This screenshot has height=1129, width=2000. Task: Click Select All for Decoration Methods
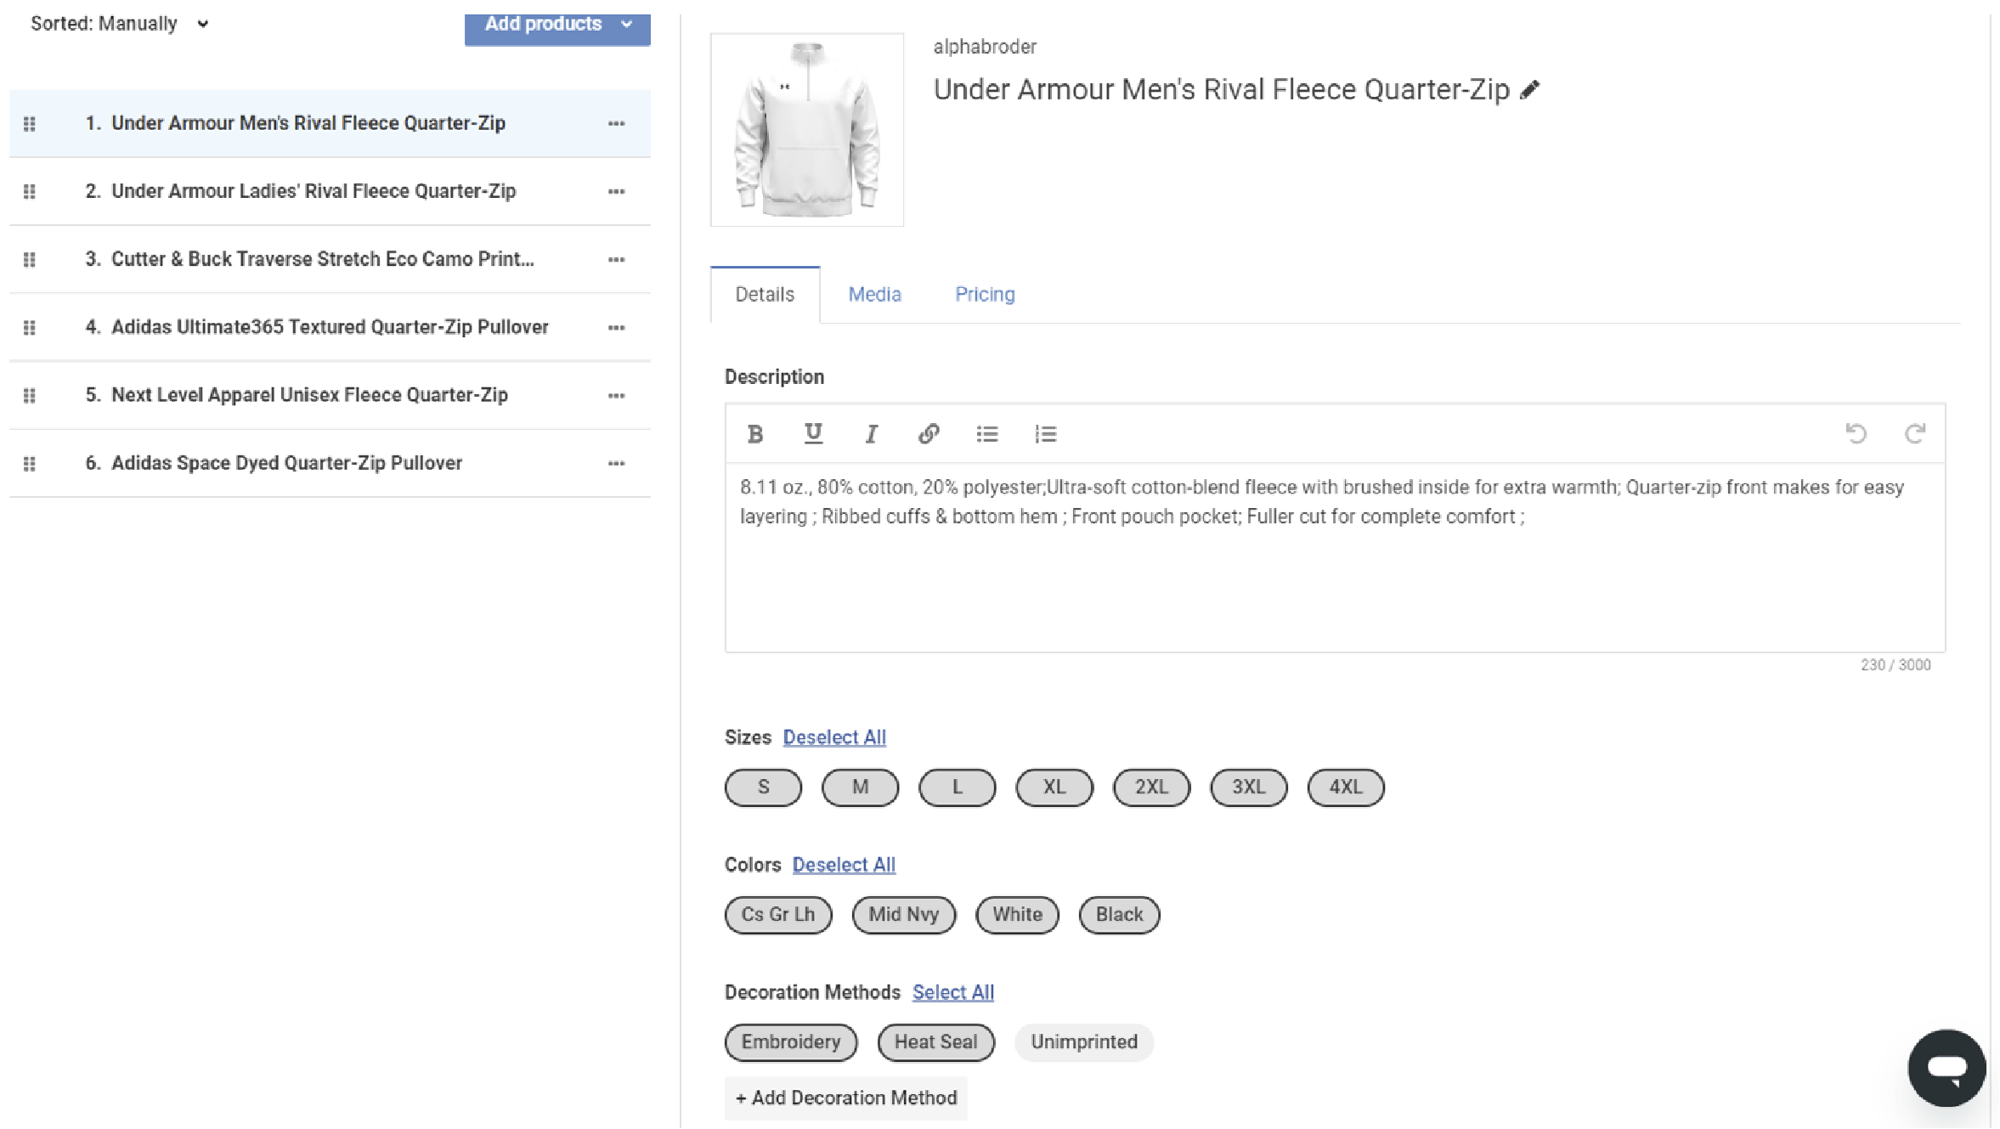(952, 993)
